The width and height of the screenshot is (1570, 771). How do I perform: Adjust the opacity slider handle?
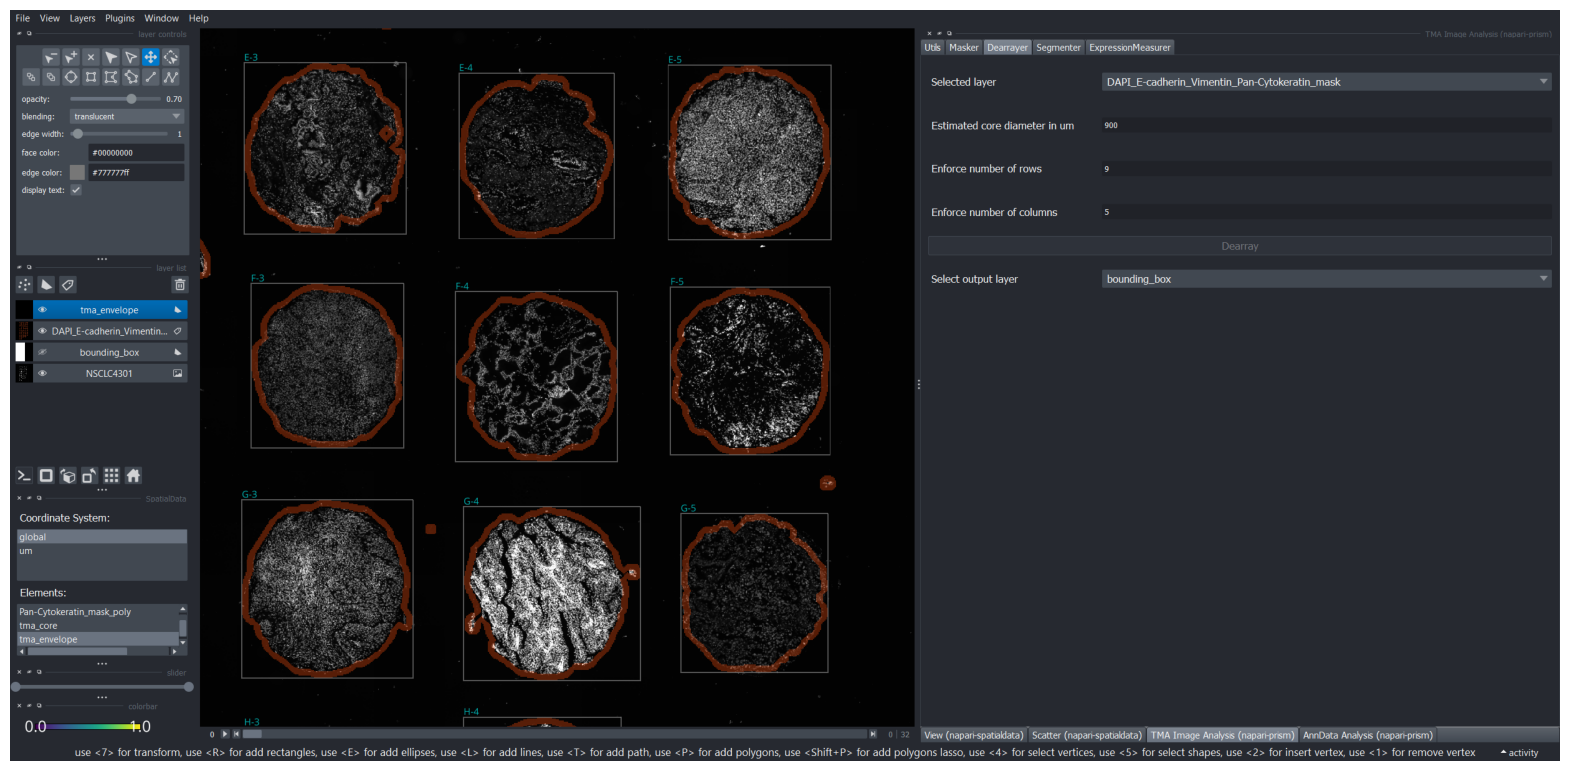pyautogui.click(x=131, y=99)
